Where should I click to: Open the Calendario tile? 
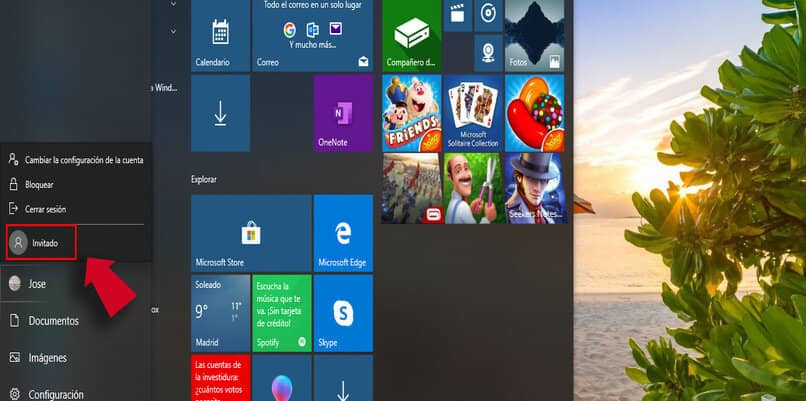220,33
